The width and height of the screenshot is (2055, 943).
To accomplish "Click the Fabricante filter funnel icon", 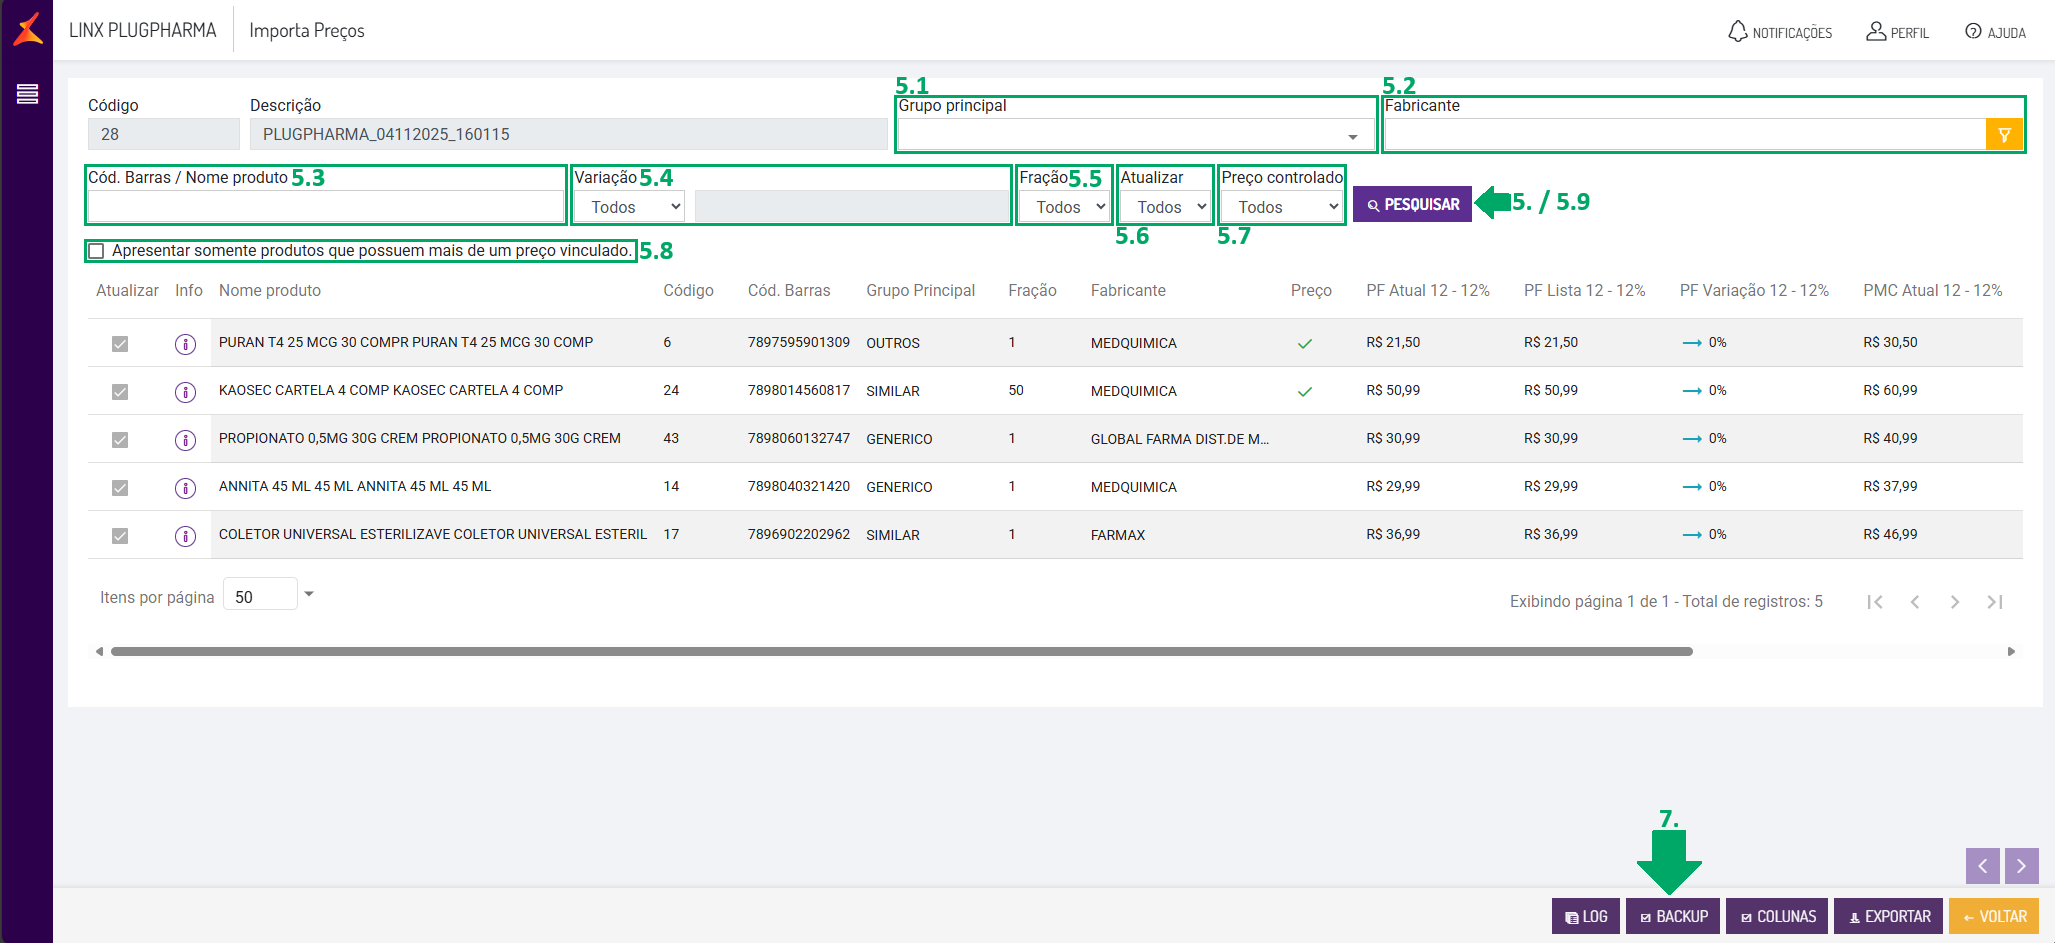I will (x=2004, y=134).
